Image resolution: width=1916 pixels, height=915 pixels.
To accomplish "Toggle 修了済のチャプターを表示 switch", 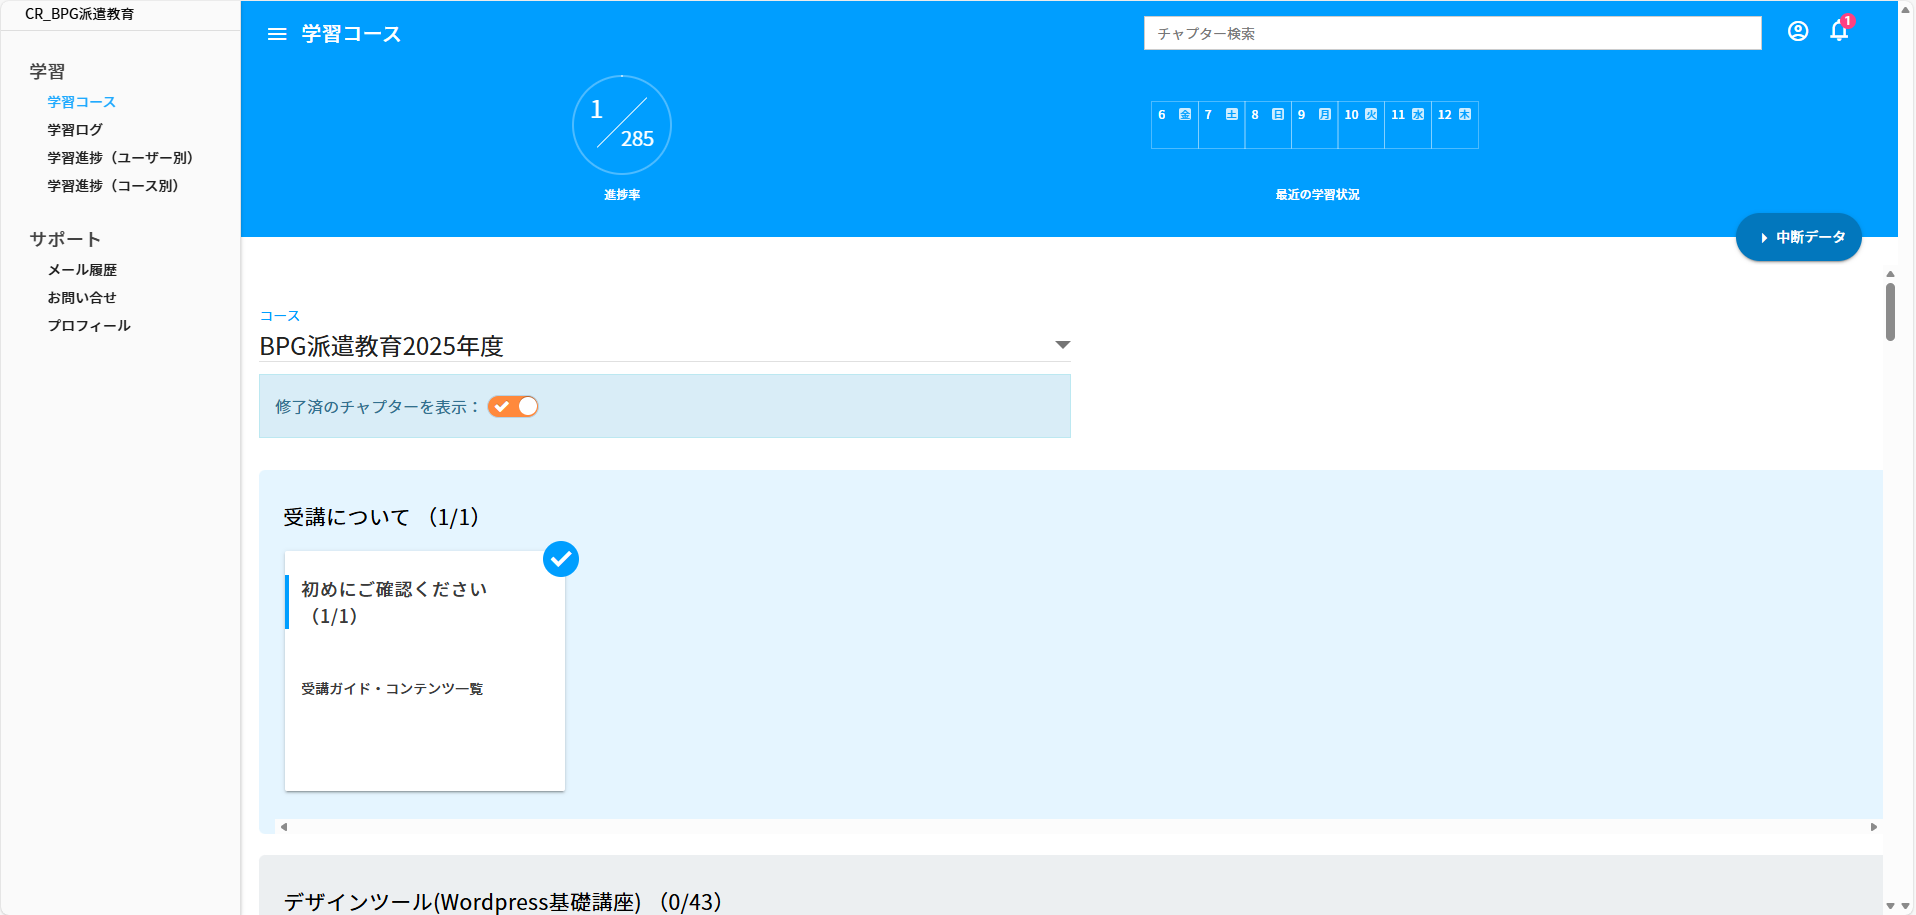I will (x=513, y=406).
